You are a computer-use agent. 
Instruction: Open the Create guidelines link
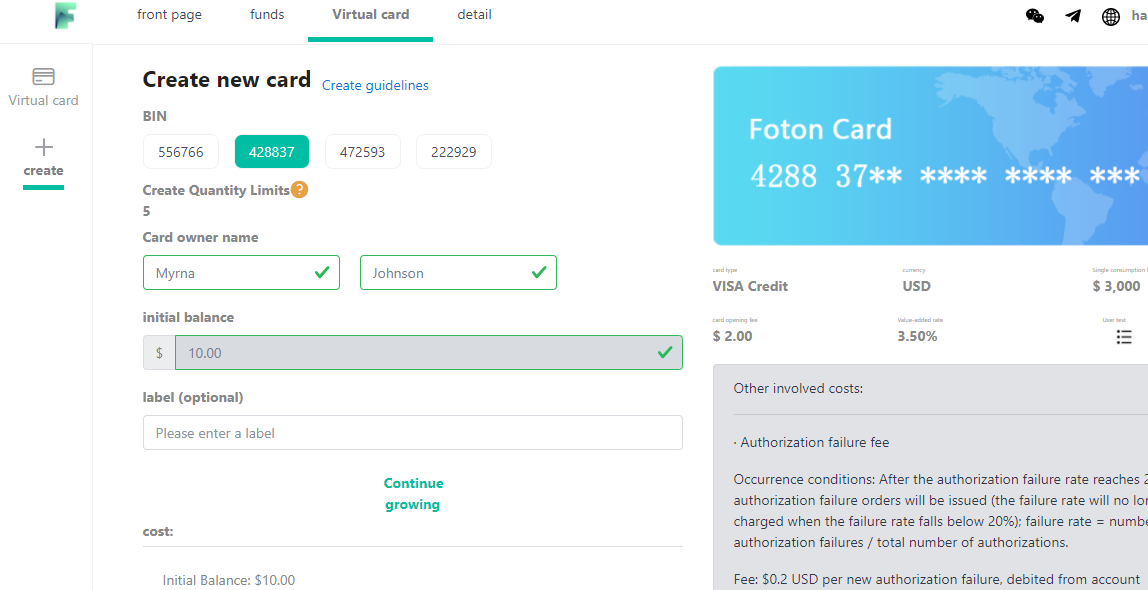click(x=375, y=86)
